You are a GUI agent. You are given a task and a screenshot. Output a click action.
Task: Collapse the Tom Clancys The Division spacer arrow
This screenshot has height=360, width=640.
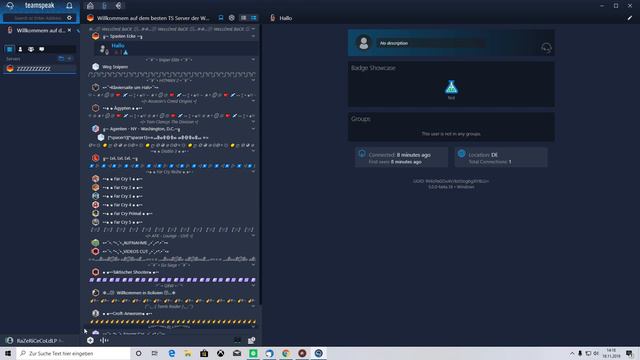[x=253, y=122]
